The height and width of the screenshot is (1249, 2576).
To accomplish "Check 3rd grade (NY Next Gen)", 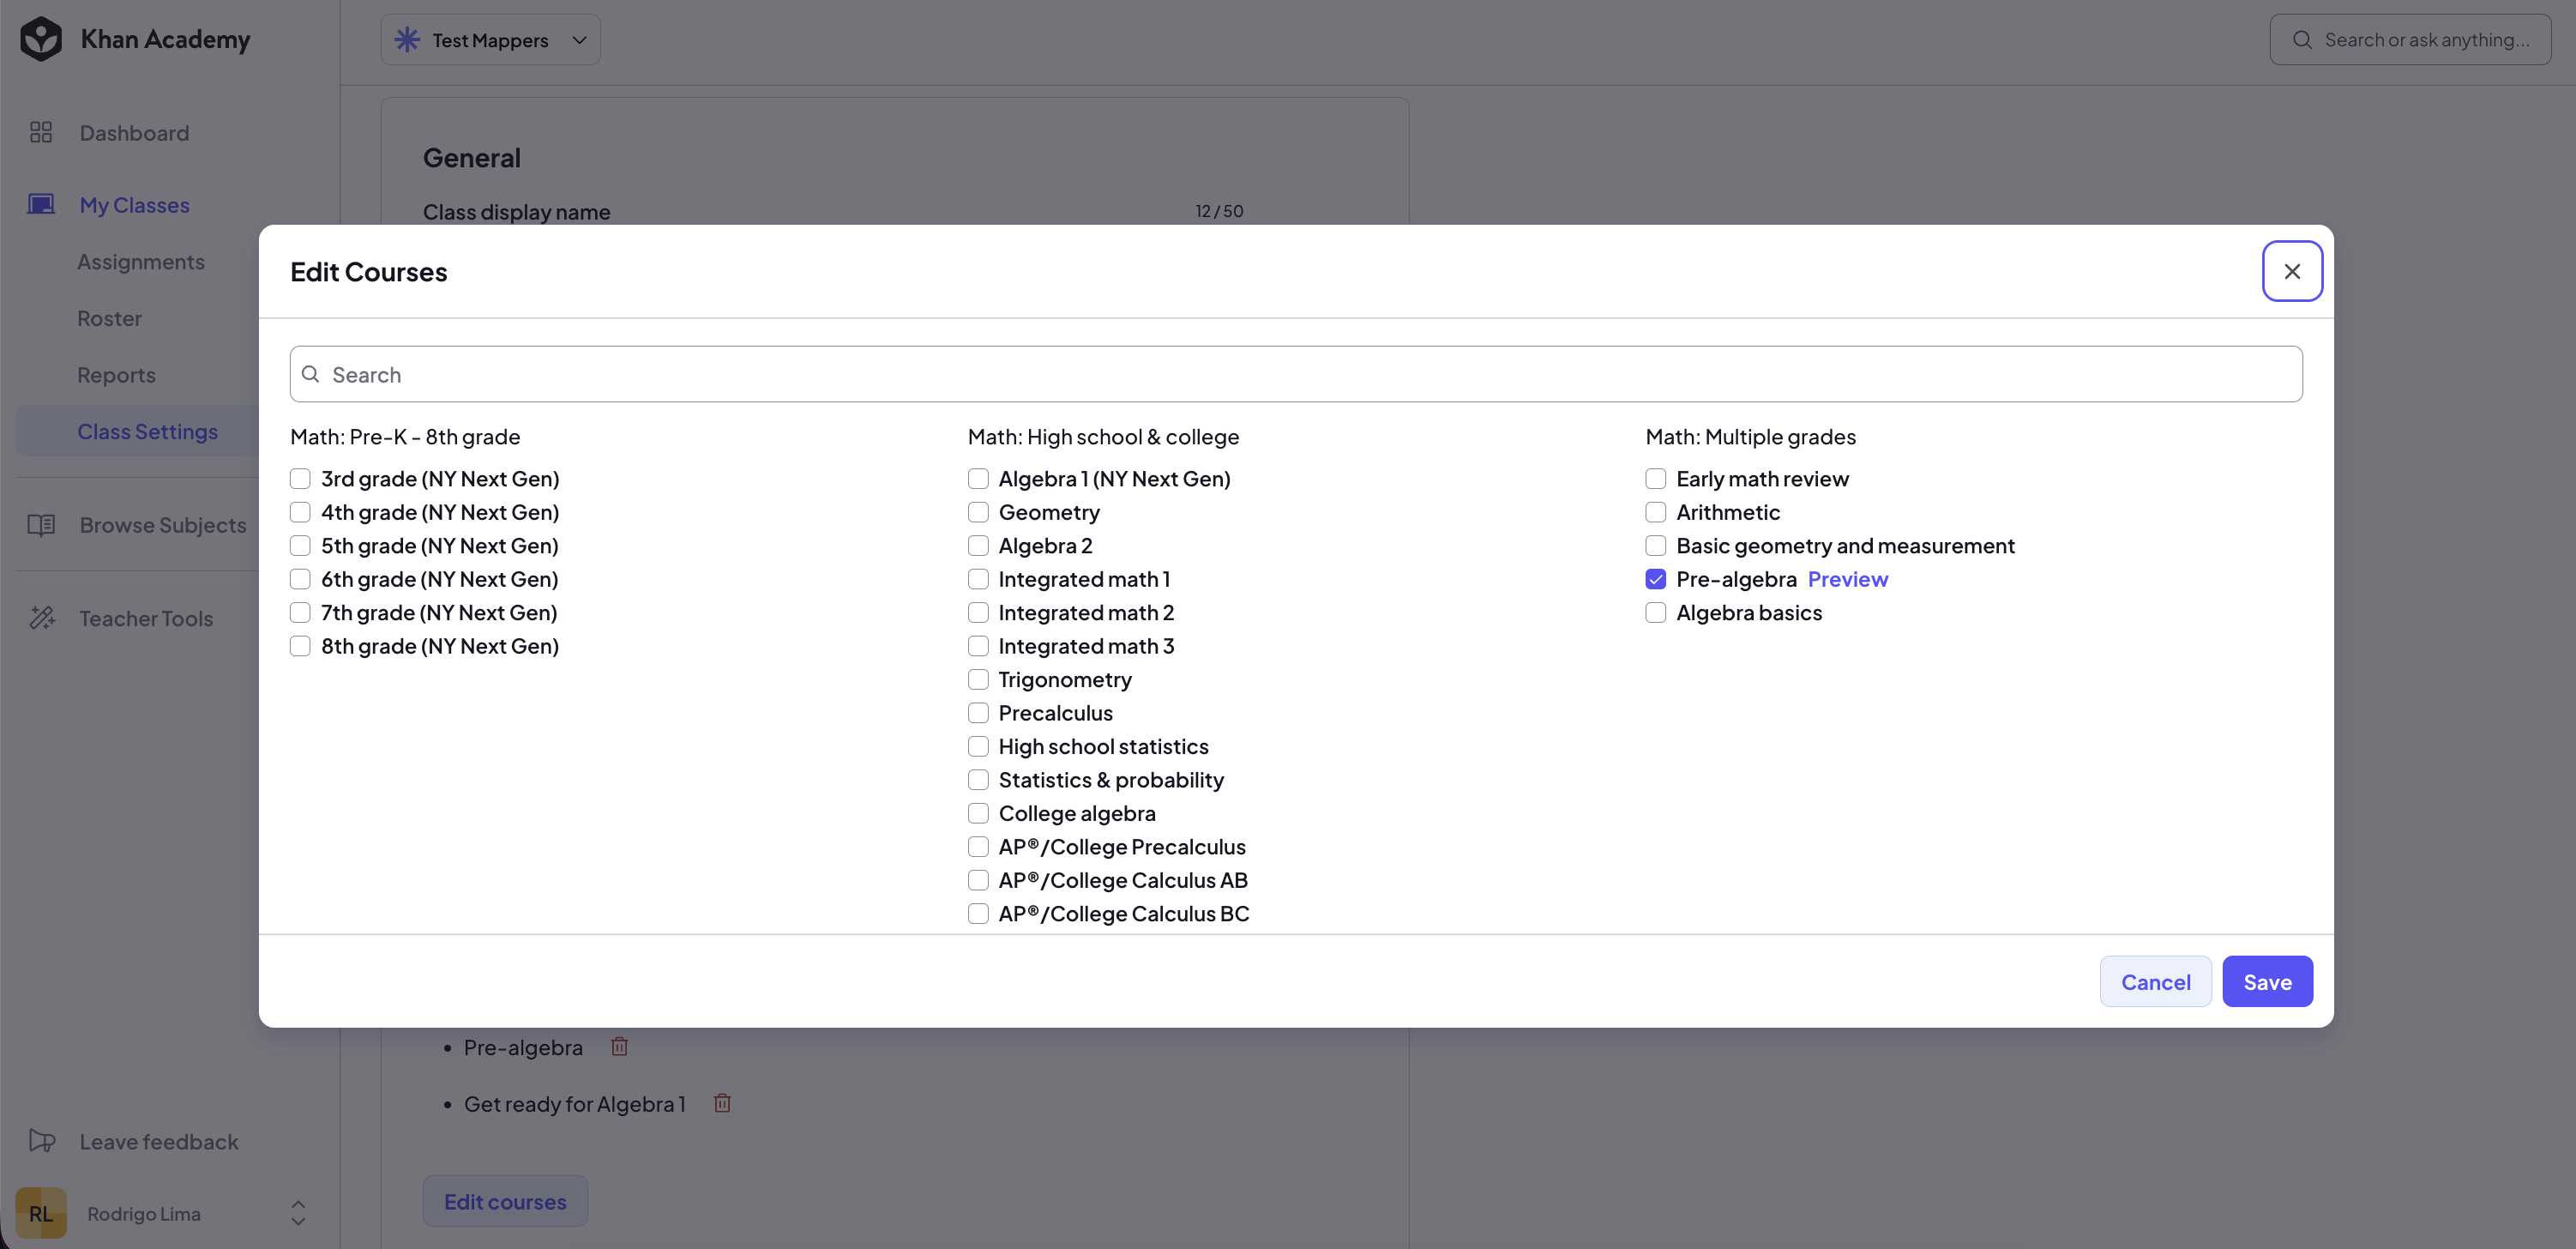I will point(300,478).
